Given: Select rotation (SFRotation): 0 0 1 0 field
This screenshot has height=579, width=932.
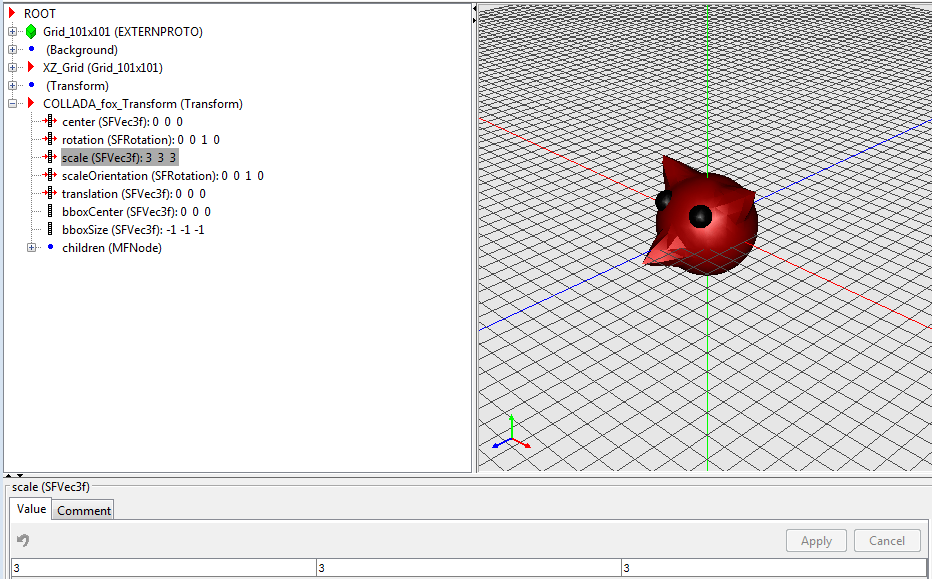Looking at the screenshot, I should [141, 139].
